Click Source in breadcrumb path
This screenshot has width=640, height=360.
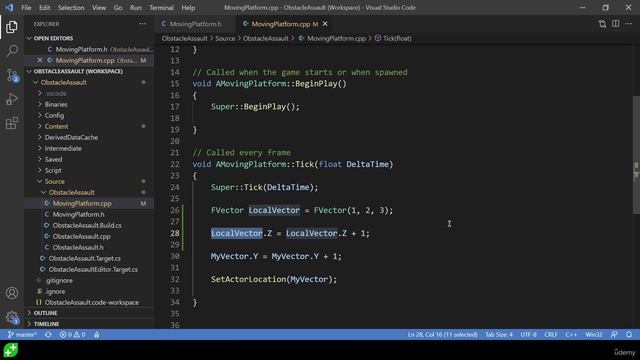click(x=225, y=38)
